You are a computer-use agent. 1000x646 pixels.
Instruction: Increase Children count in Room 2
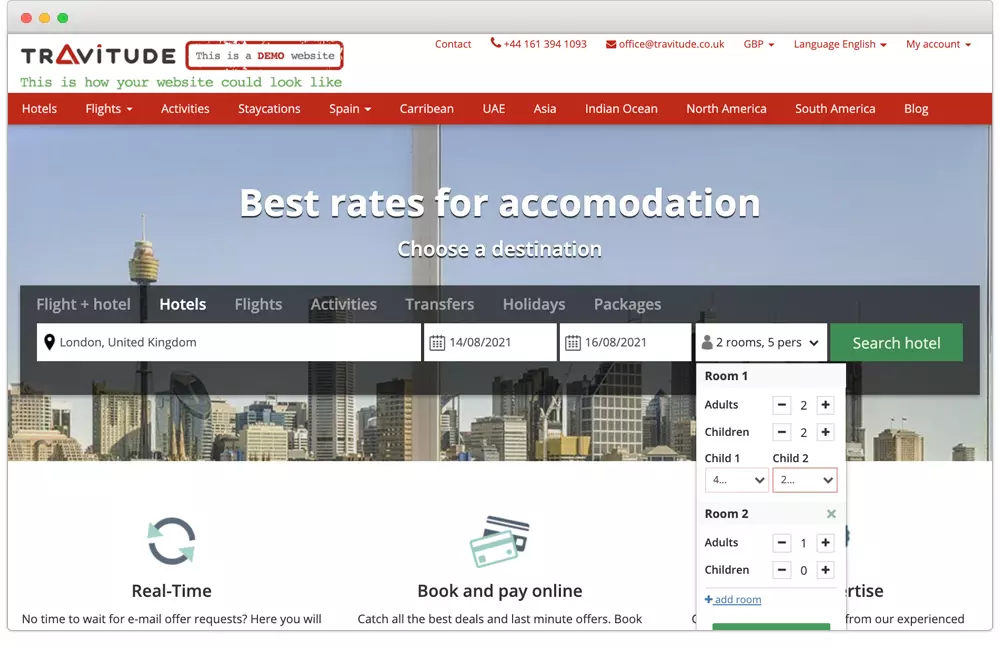coord(825,570)
